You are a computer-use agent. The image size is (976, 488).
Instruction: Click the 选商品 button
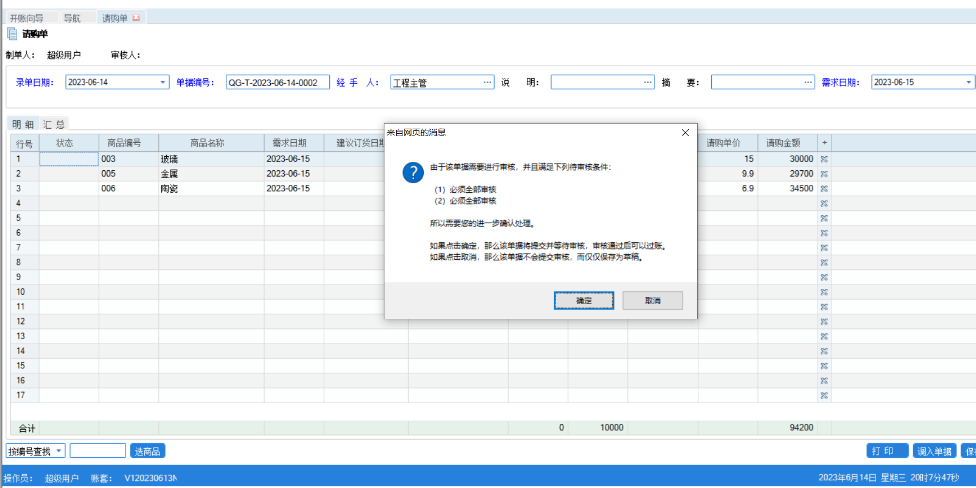(148, 451)
